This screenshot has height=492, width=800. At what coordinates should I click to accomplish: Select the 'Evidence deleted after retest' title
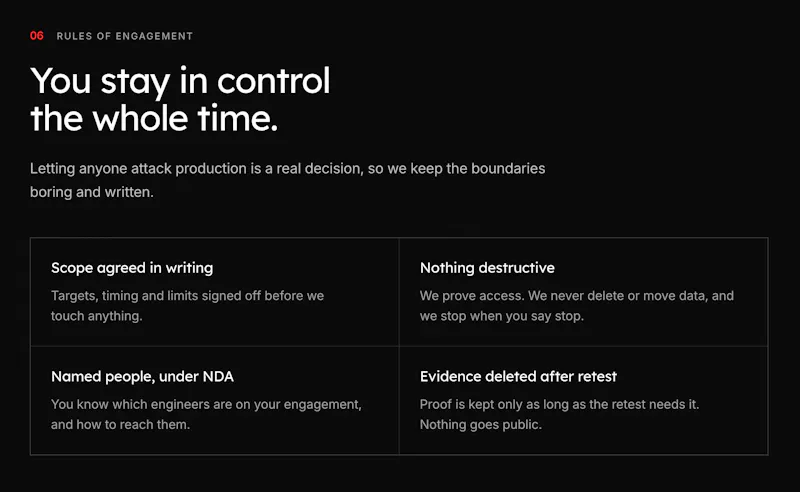(518, 377)
